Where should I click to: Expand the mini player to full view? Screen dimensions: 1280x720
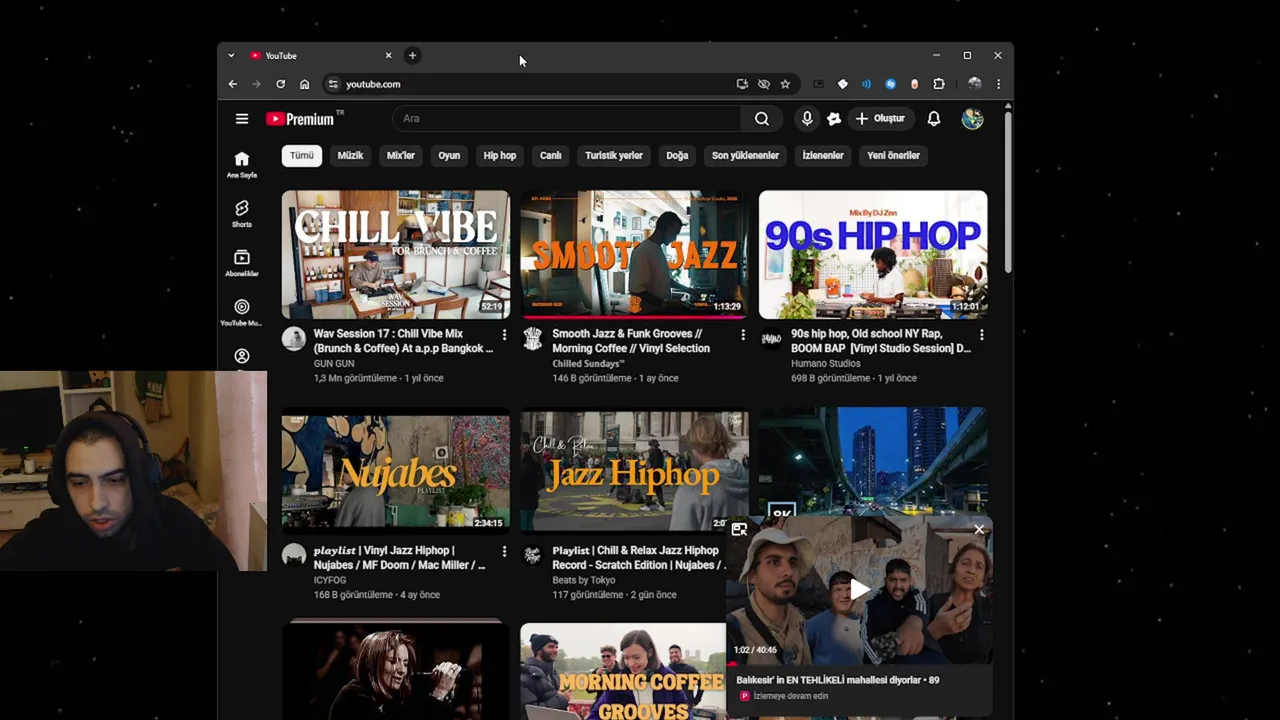coord(739,530)
